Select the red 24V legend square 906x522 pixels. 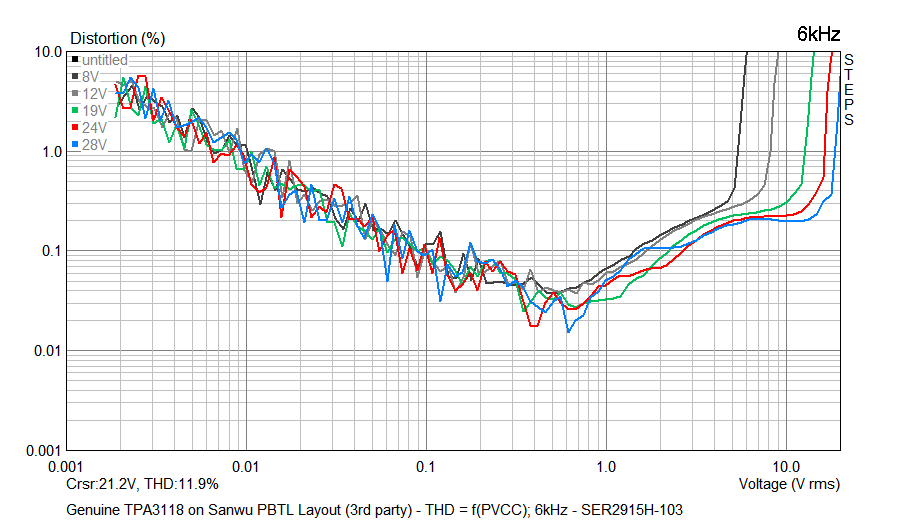pos(75,128)
